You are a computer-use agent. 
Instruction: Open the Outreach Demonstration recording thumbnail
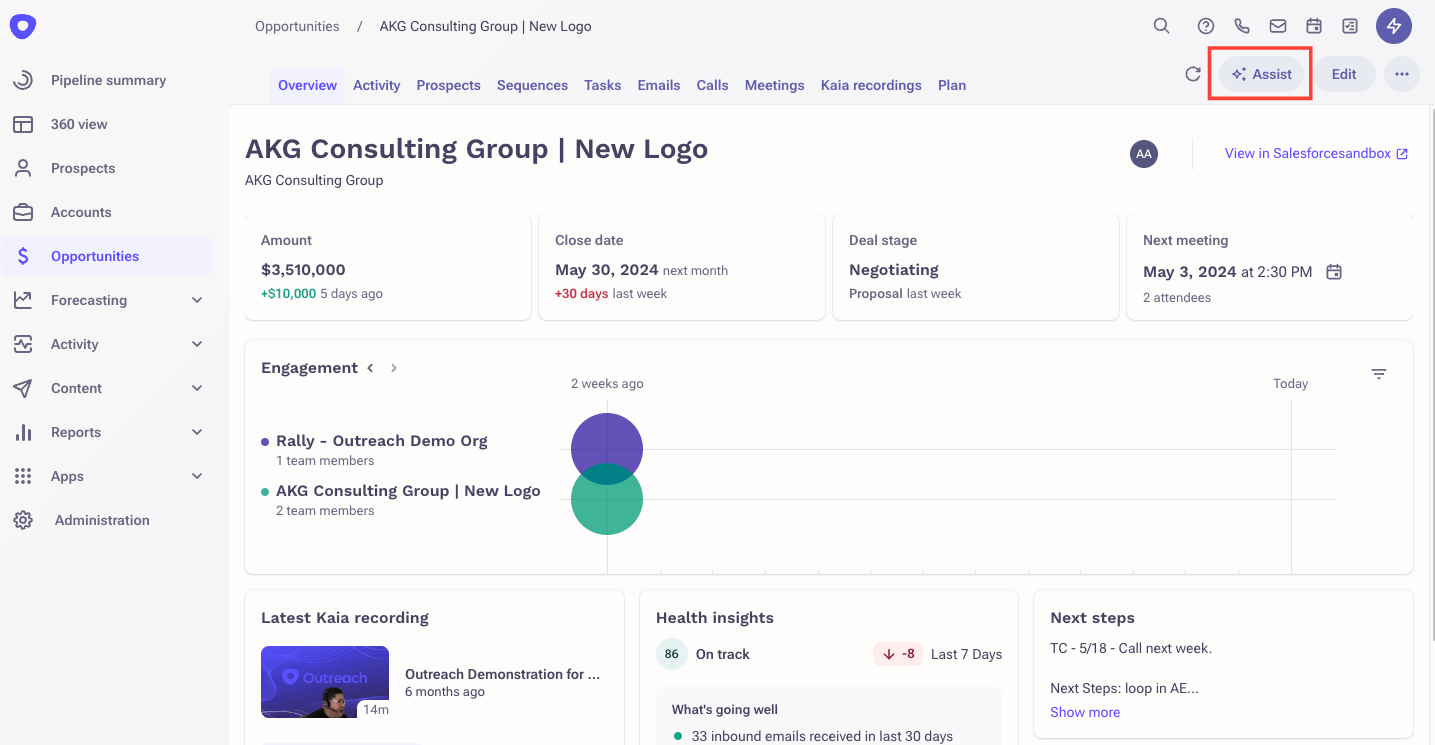(x=325, y=682)
